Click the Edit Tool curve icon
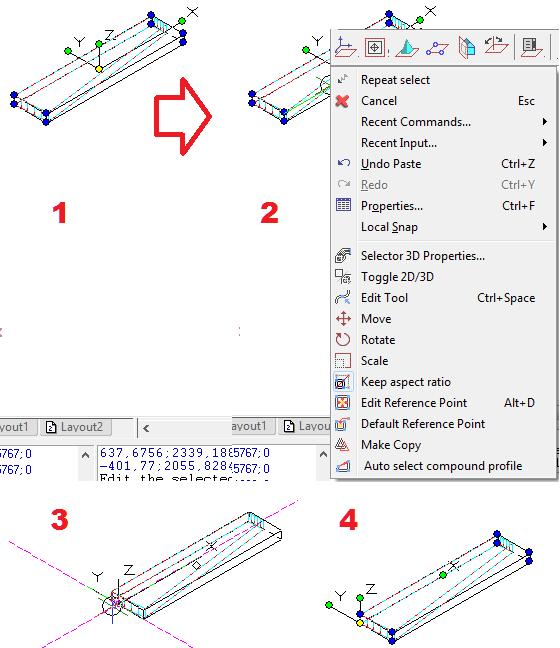The width and height of the screenshot is (560, 648). point(343,298)
